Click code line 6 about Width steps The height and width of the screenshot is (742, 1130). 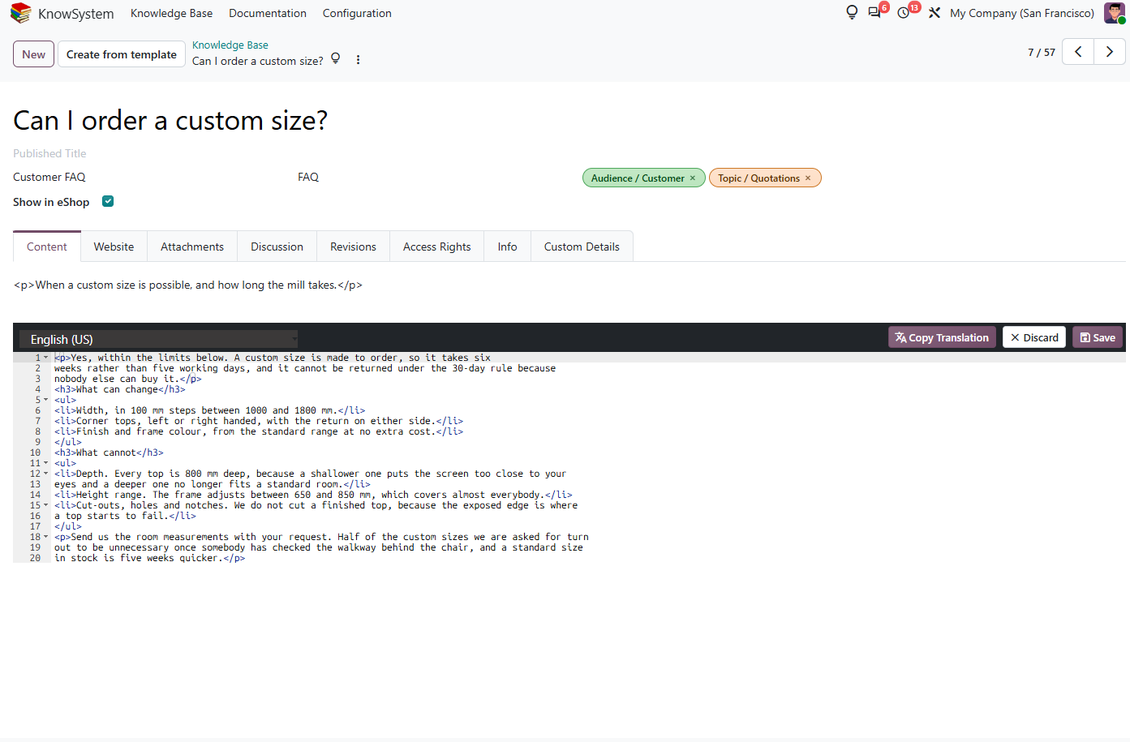210,410
